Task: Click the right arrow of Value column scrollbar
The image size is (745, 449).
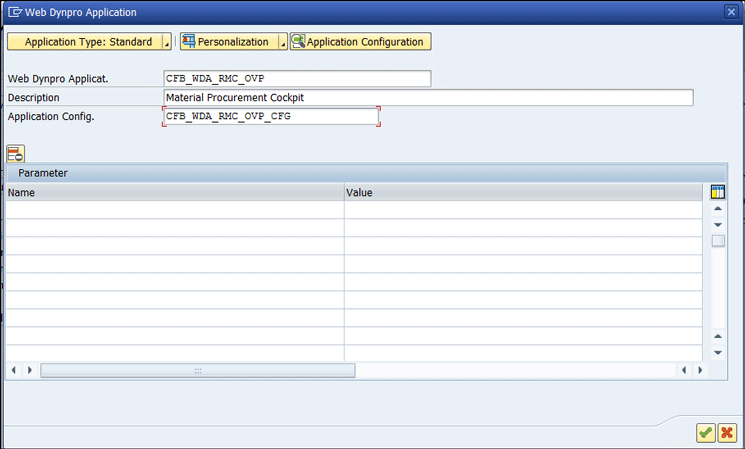Action: click(700, 370)
